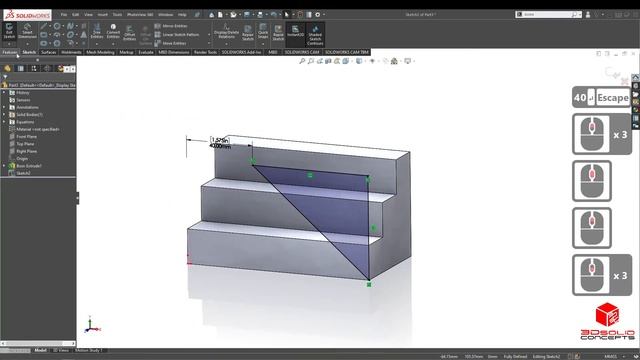Open the Motion Study 1 tab

point(89,350)
